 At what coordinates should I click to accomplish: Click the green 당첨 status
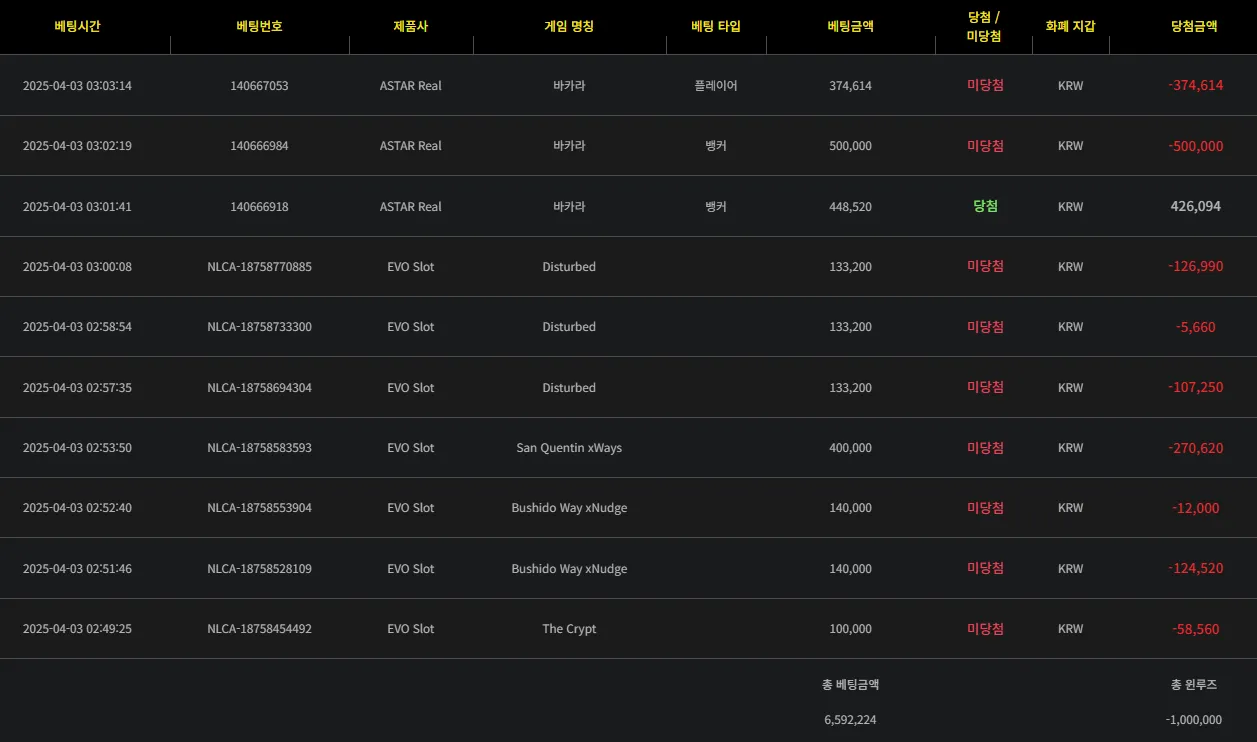click(985, 206)
